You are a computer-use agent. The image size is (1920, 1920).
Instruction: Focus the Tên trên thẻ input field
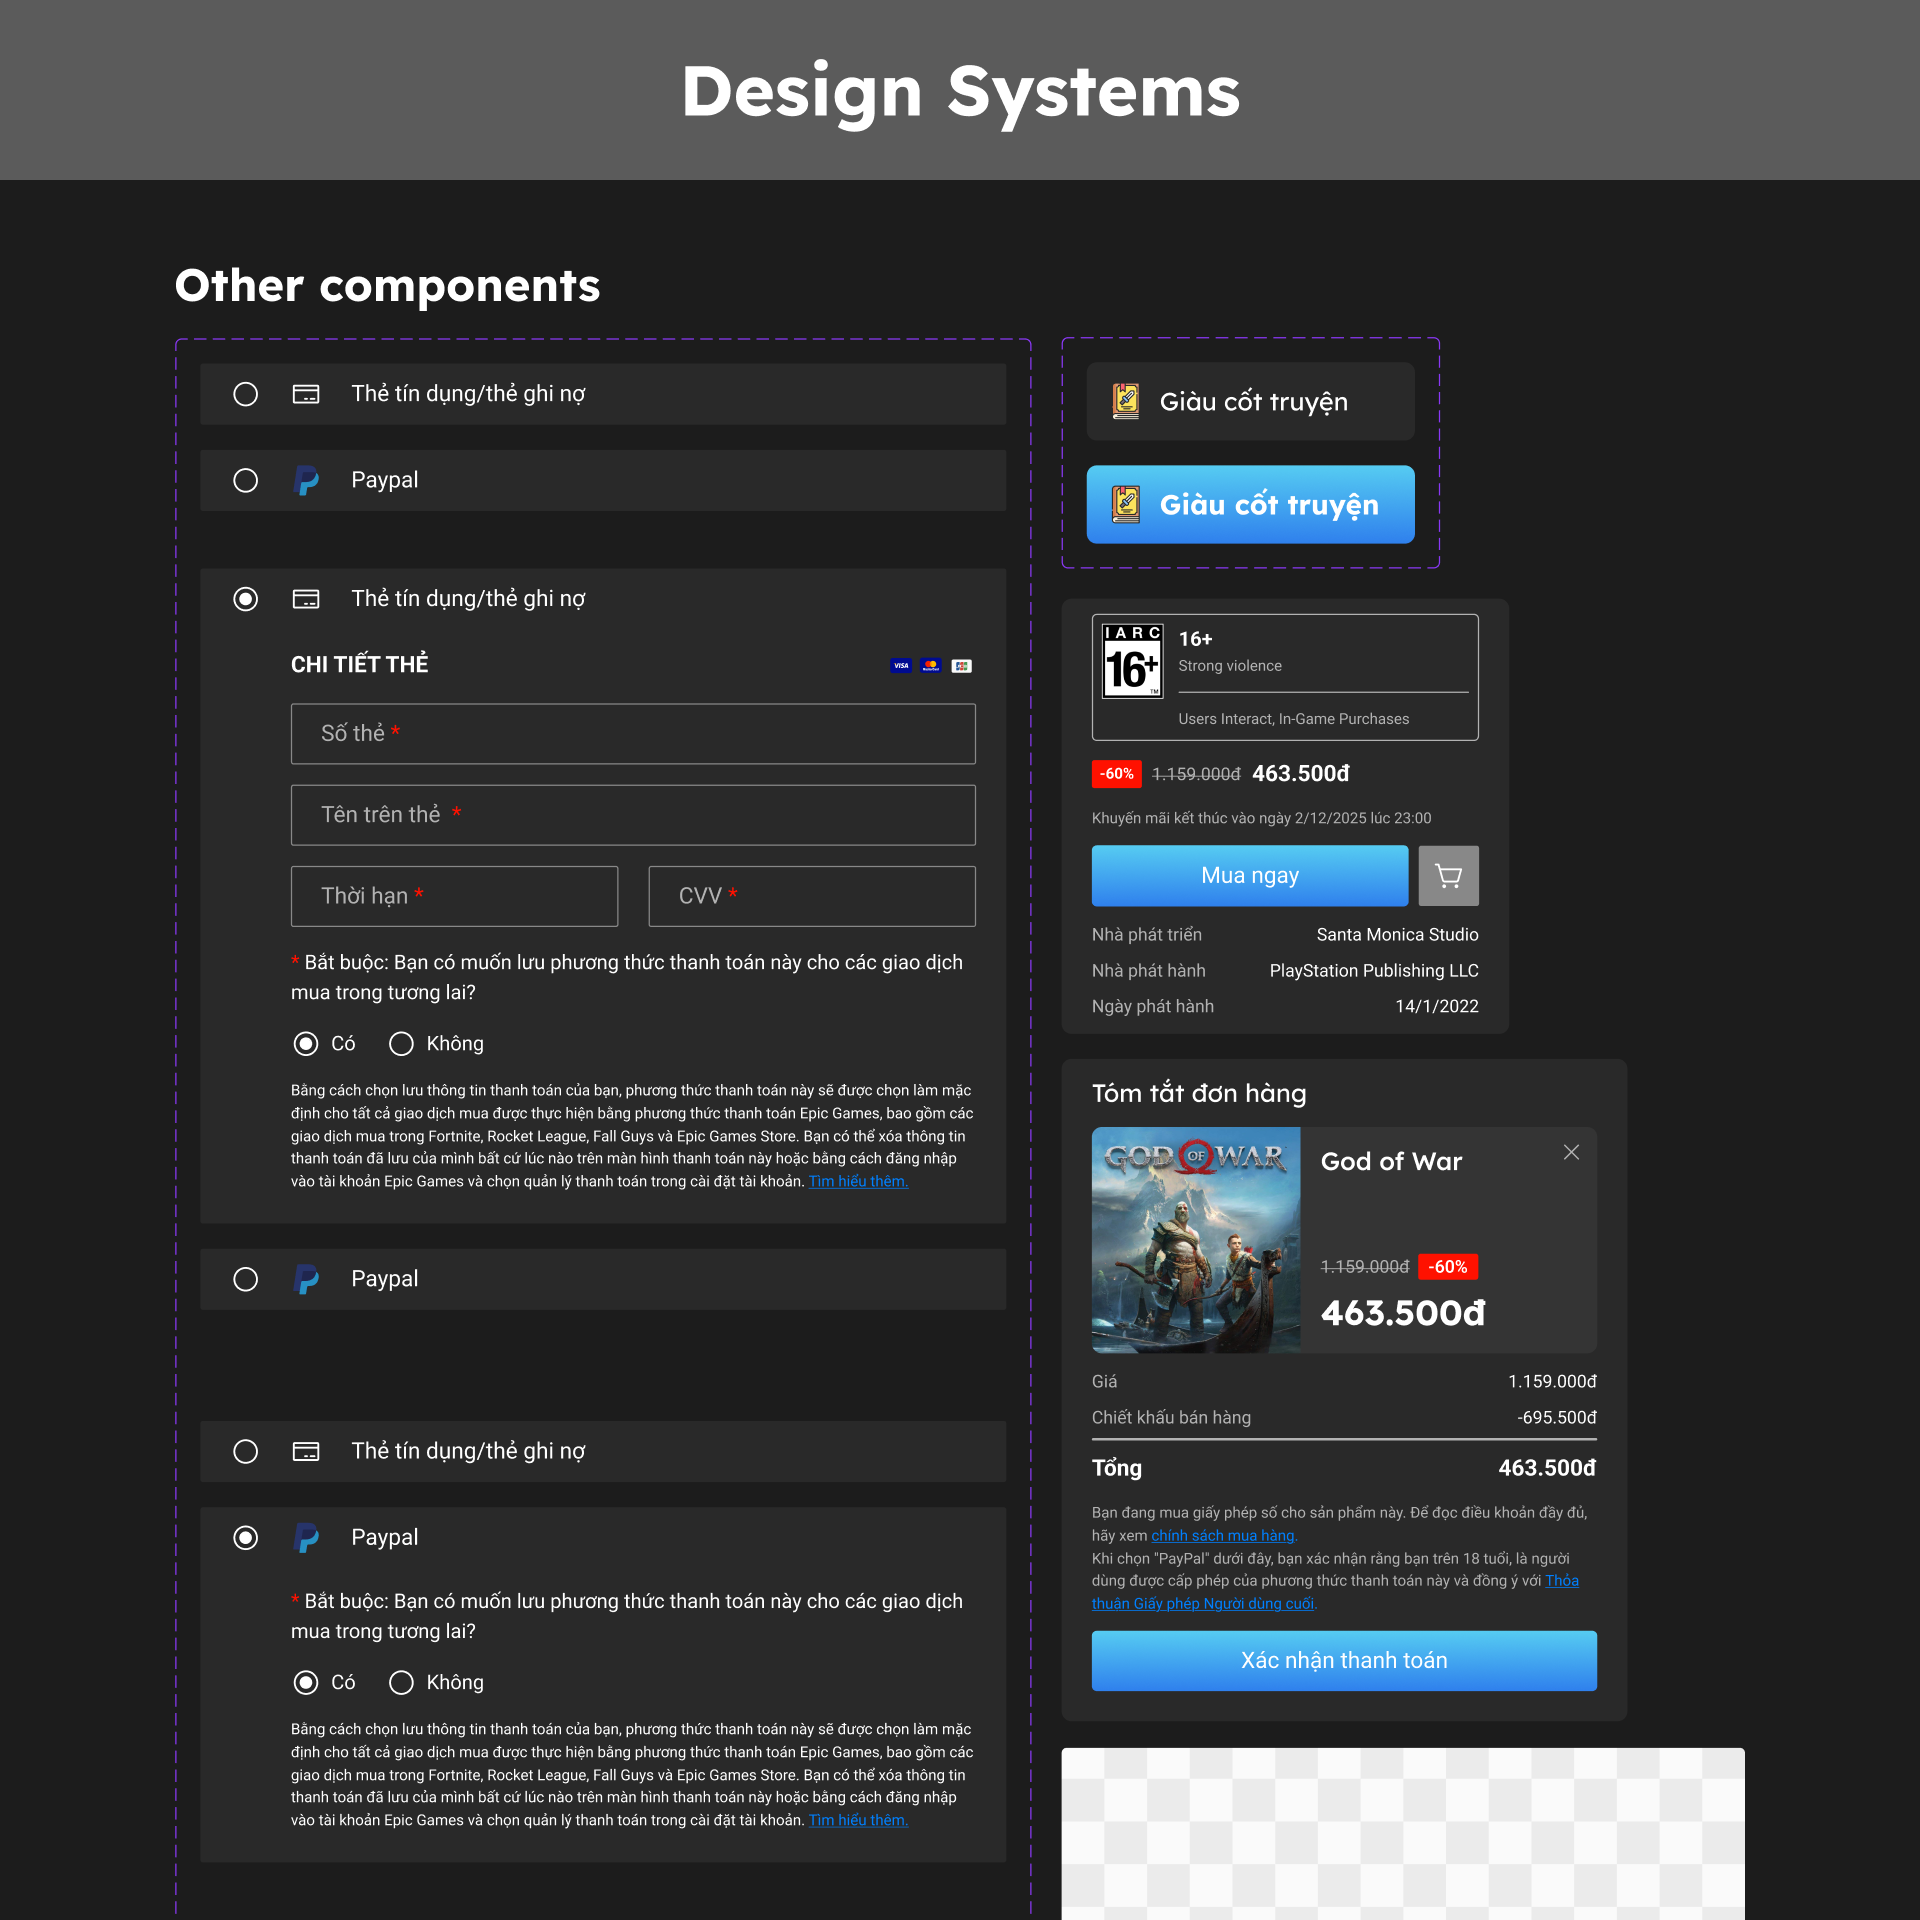click(633, 815)
